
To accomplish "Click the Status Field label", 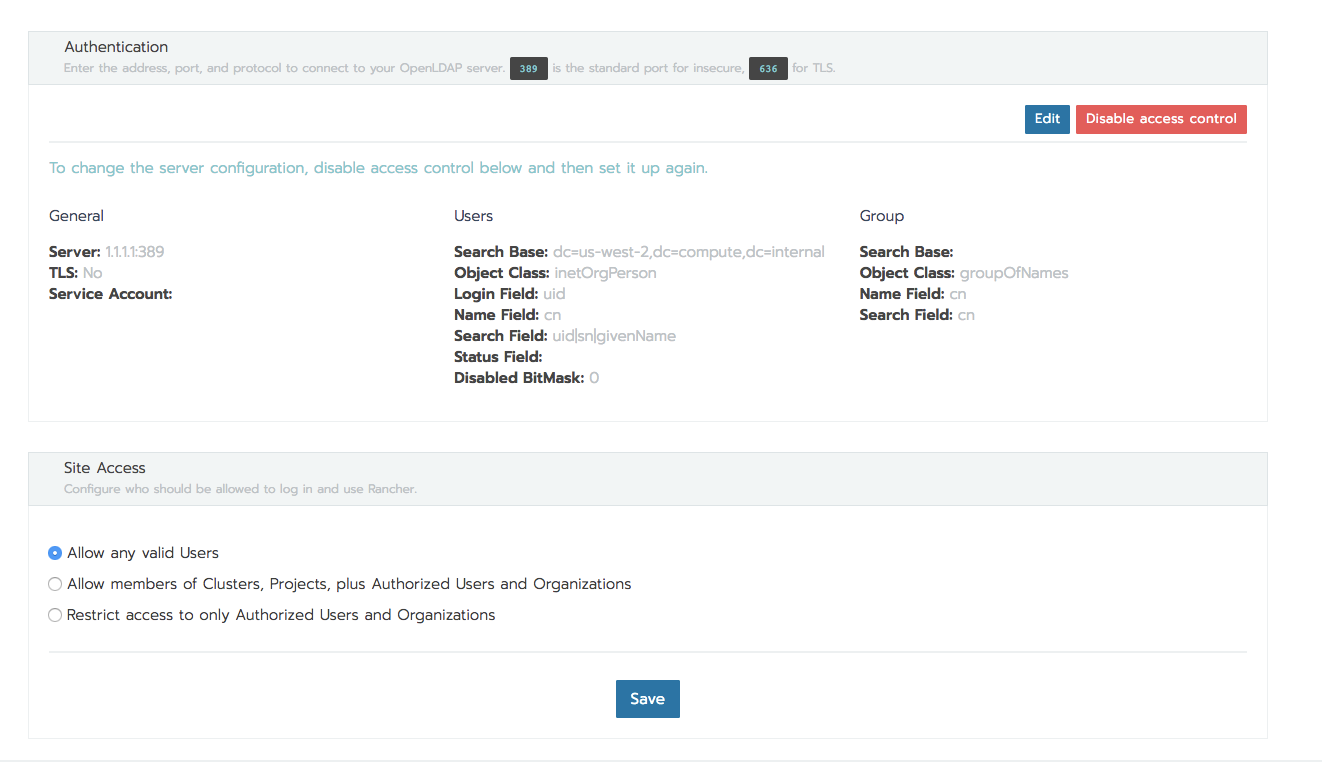I will [x=498, y=357].
